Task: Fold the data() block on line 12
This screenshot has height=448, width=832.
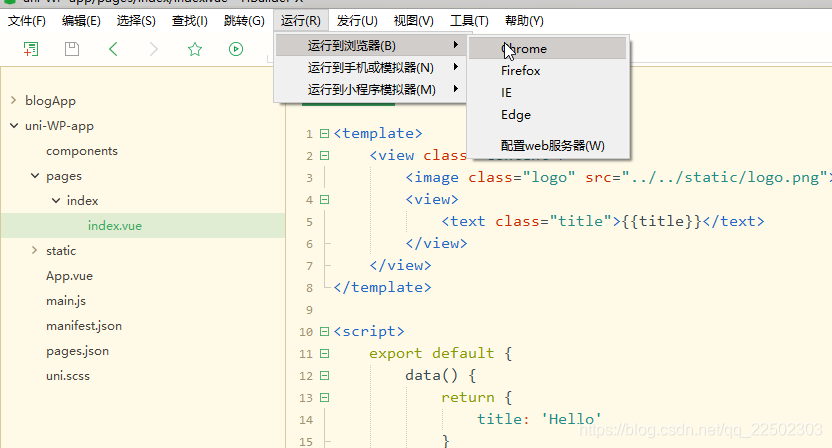Action: pyautogui.click(x=323, y=376)
